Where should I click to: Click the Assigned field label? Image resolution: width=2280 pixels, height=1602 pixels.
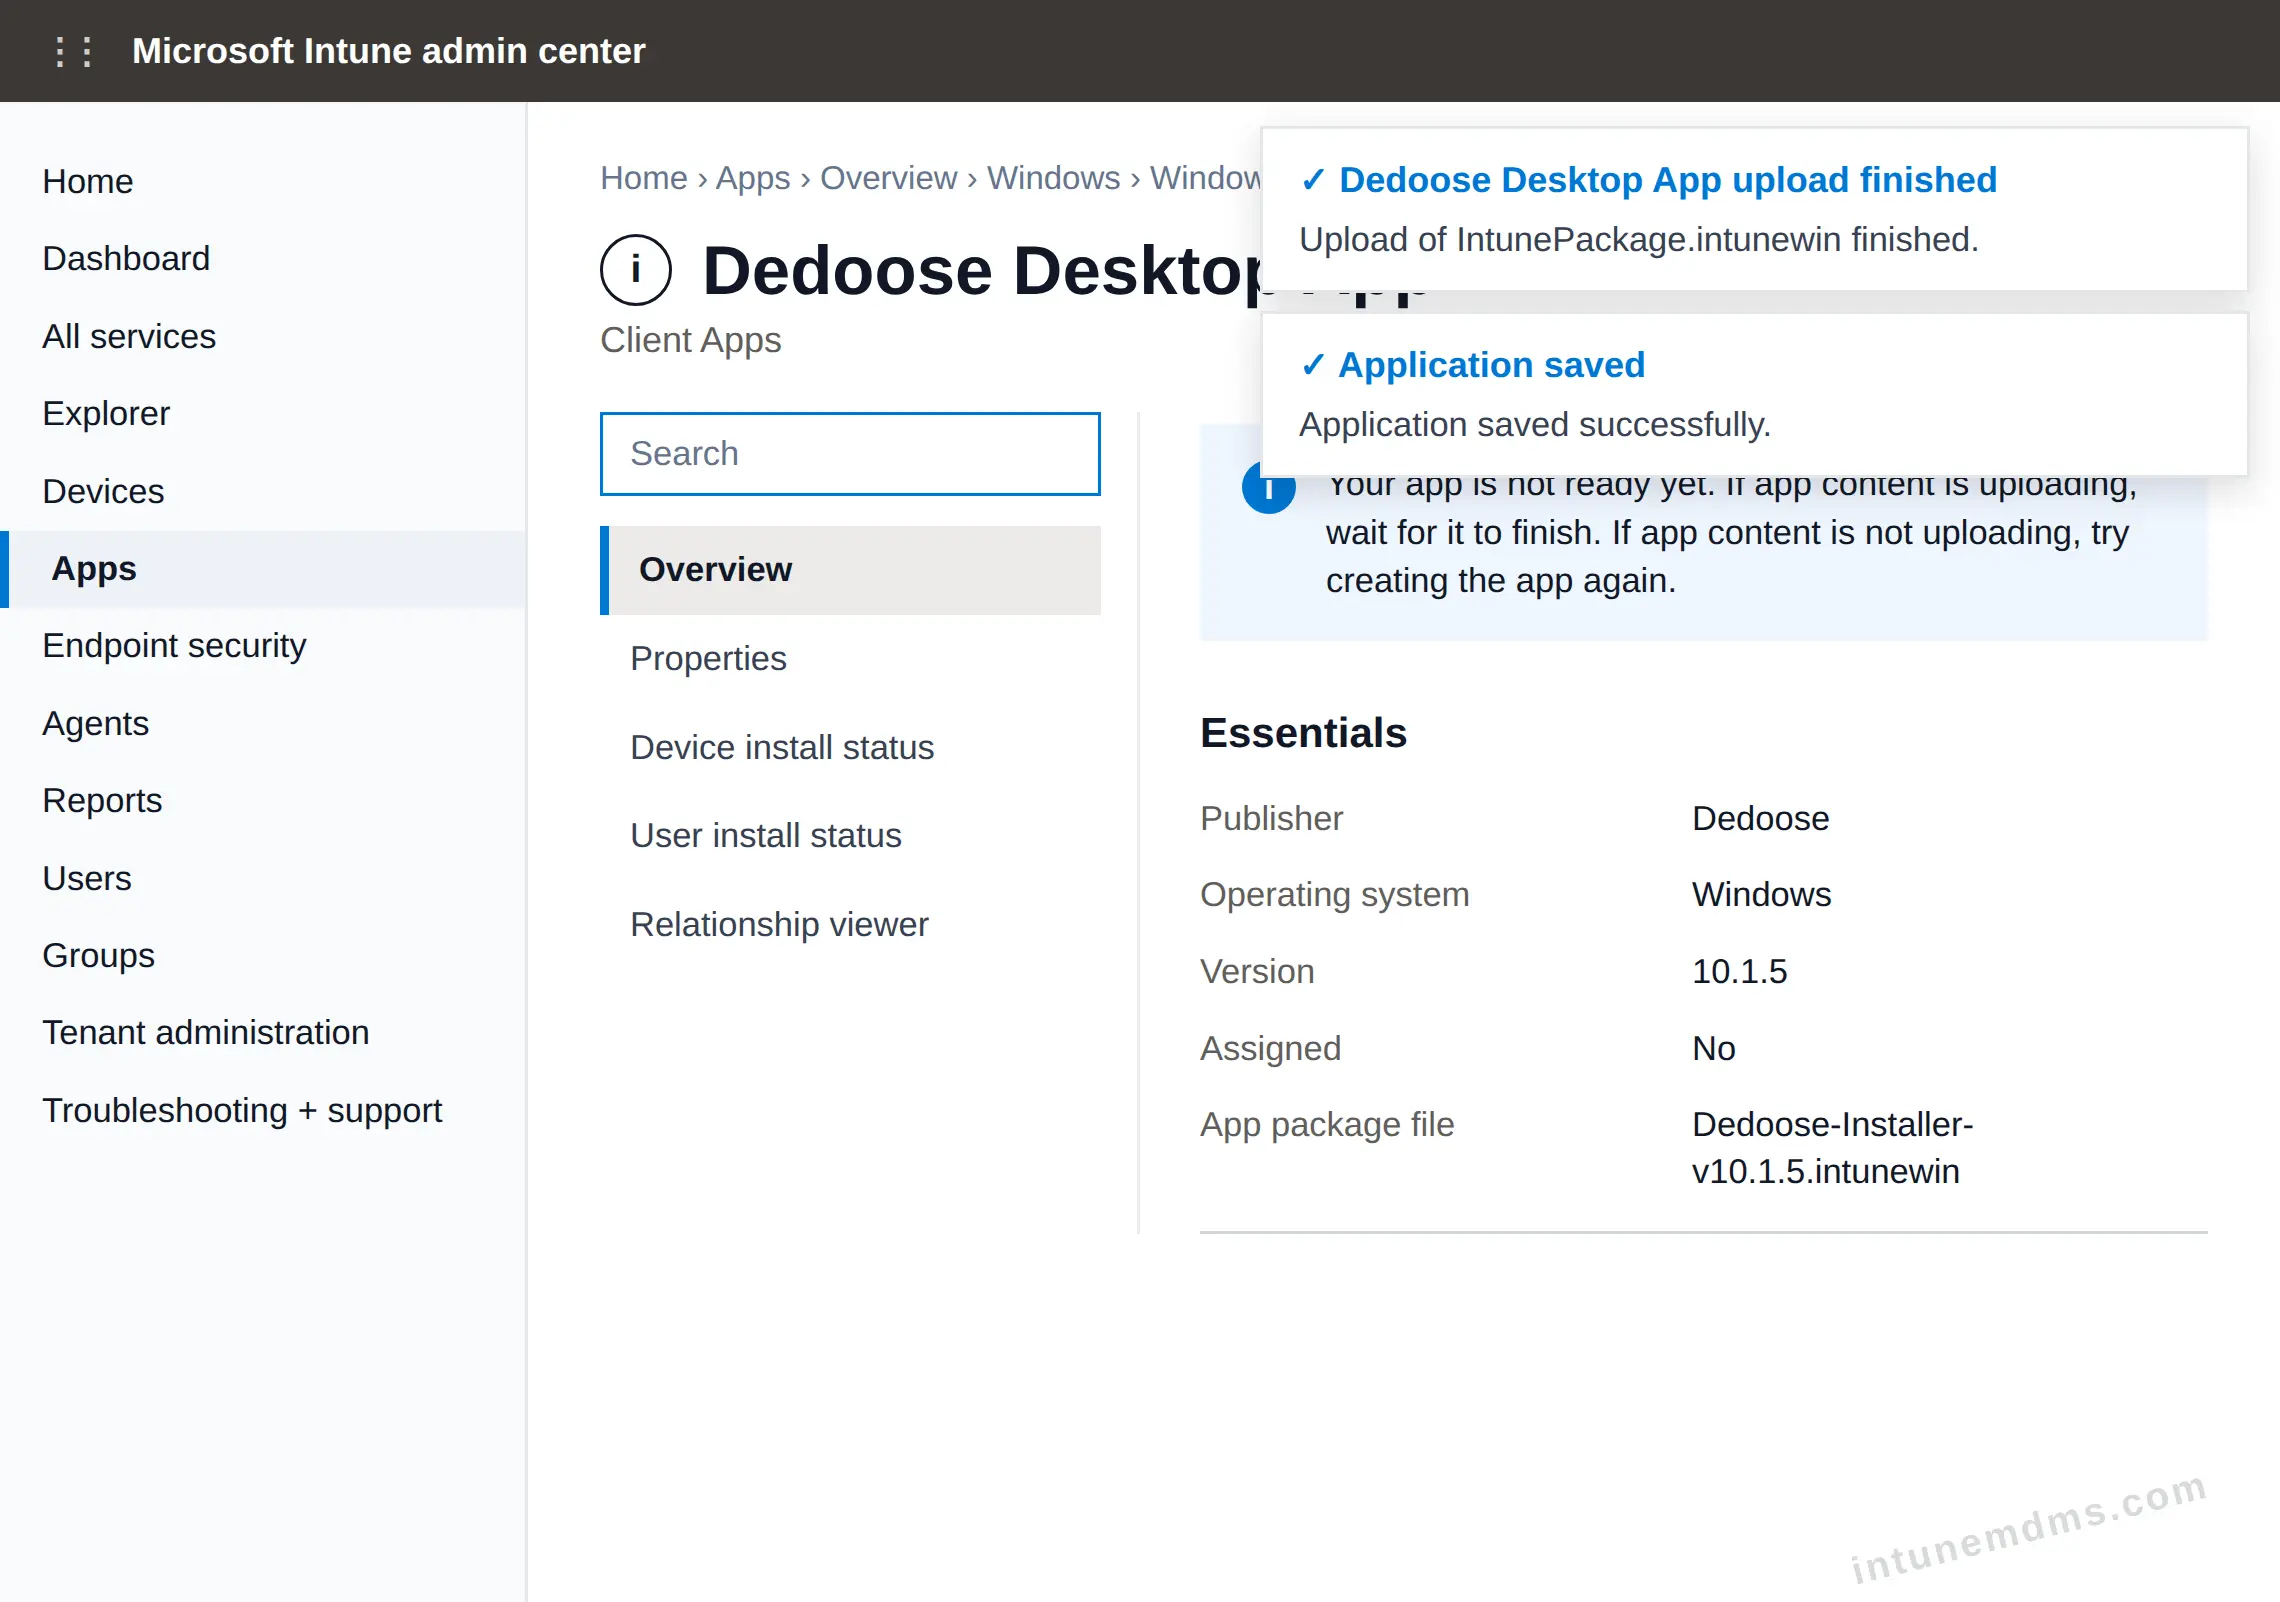point(1270,1049)
